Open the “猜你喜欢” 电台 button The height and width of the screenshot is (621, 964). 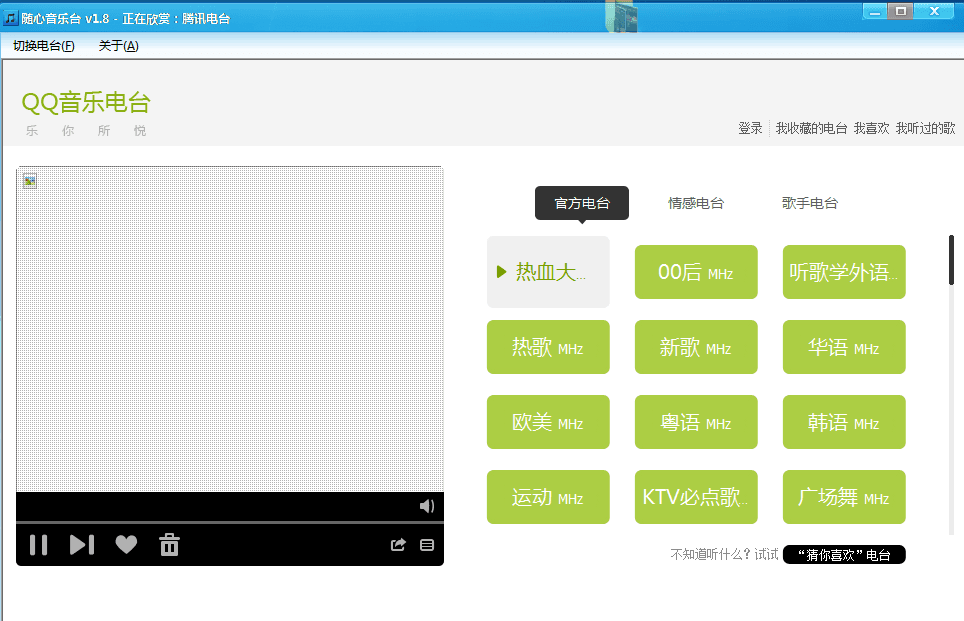coord(844,555)
